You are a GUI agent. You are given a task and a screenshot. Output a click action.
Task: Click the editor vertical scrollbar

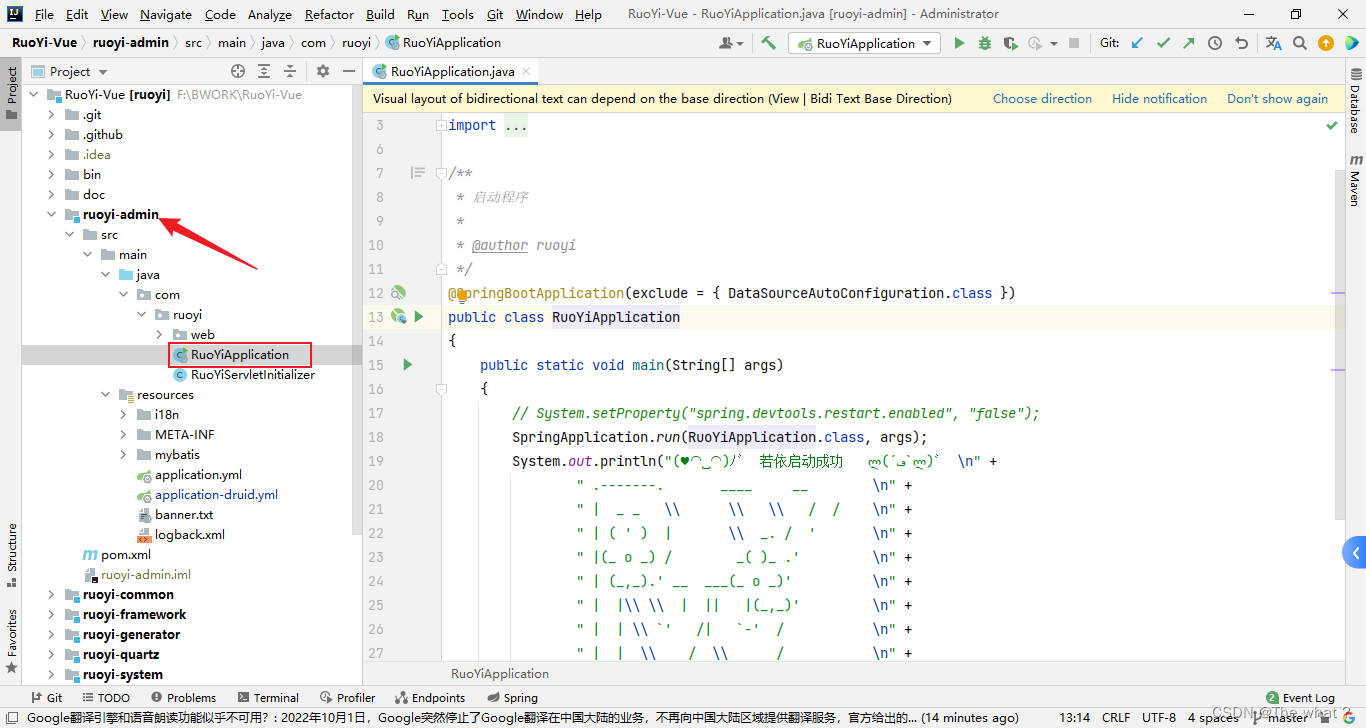(x=1340, y=344)
